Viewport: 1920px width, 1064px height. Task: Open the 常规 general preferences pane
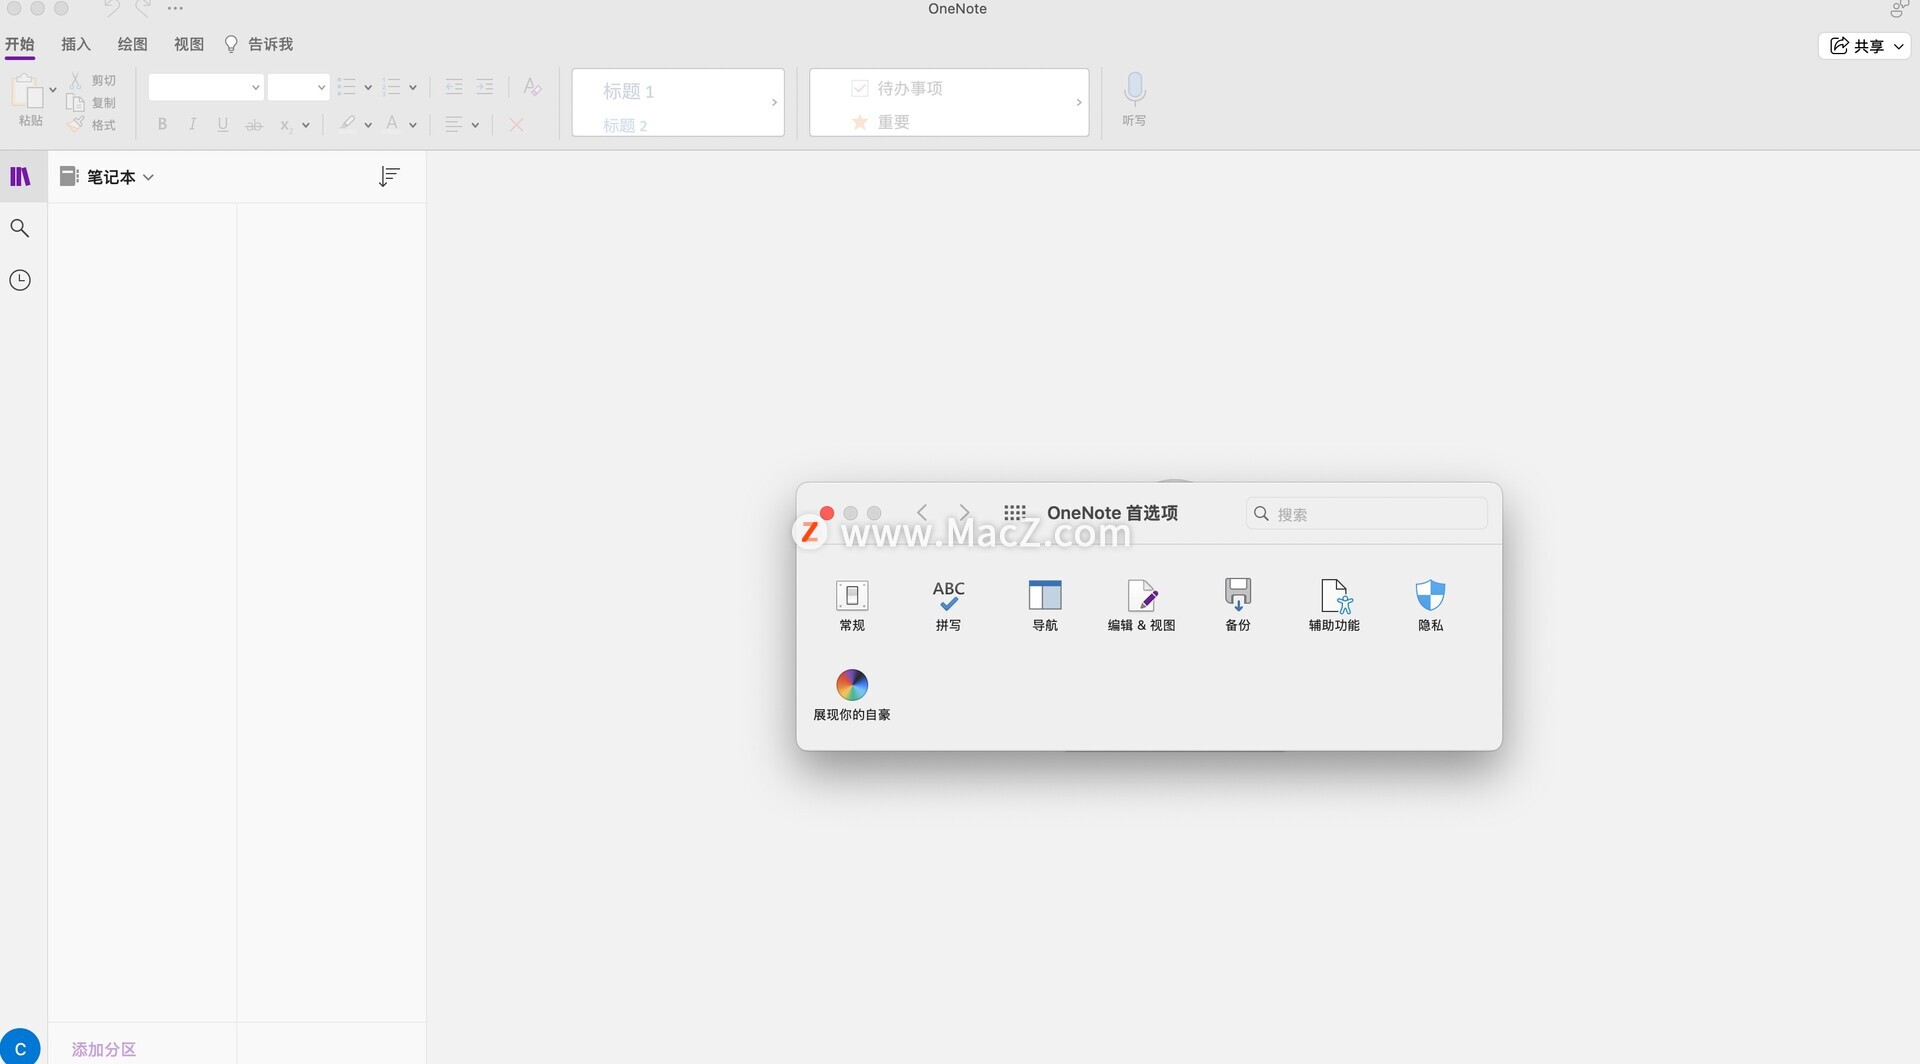(852, 605)
